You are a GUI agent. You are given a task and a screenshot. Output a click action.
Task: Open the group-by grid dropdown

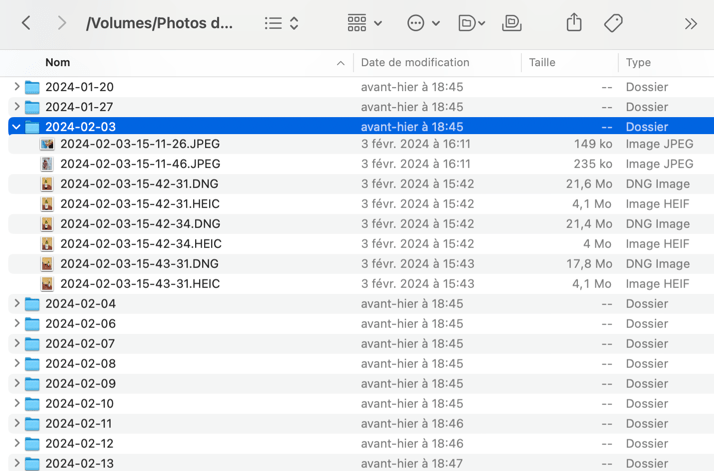[x=364, y=23]
